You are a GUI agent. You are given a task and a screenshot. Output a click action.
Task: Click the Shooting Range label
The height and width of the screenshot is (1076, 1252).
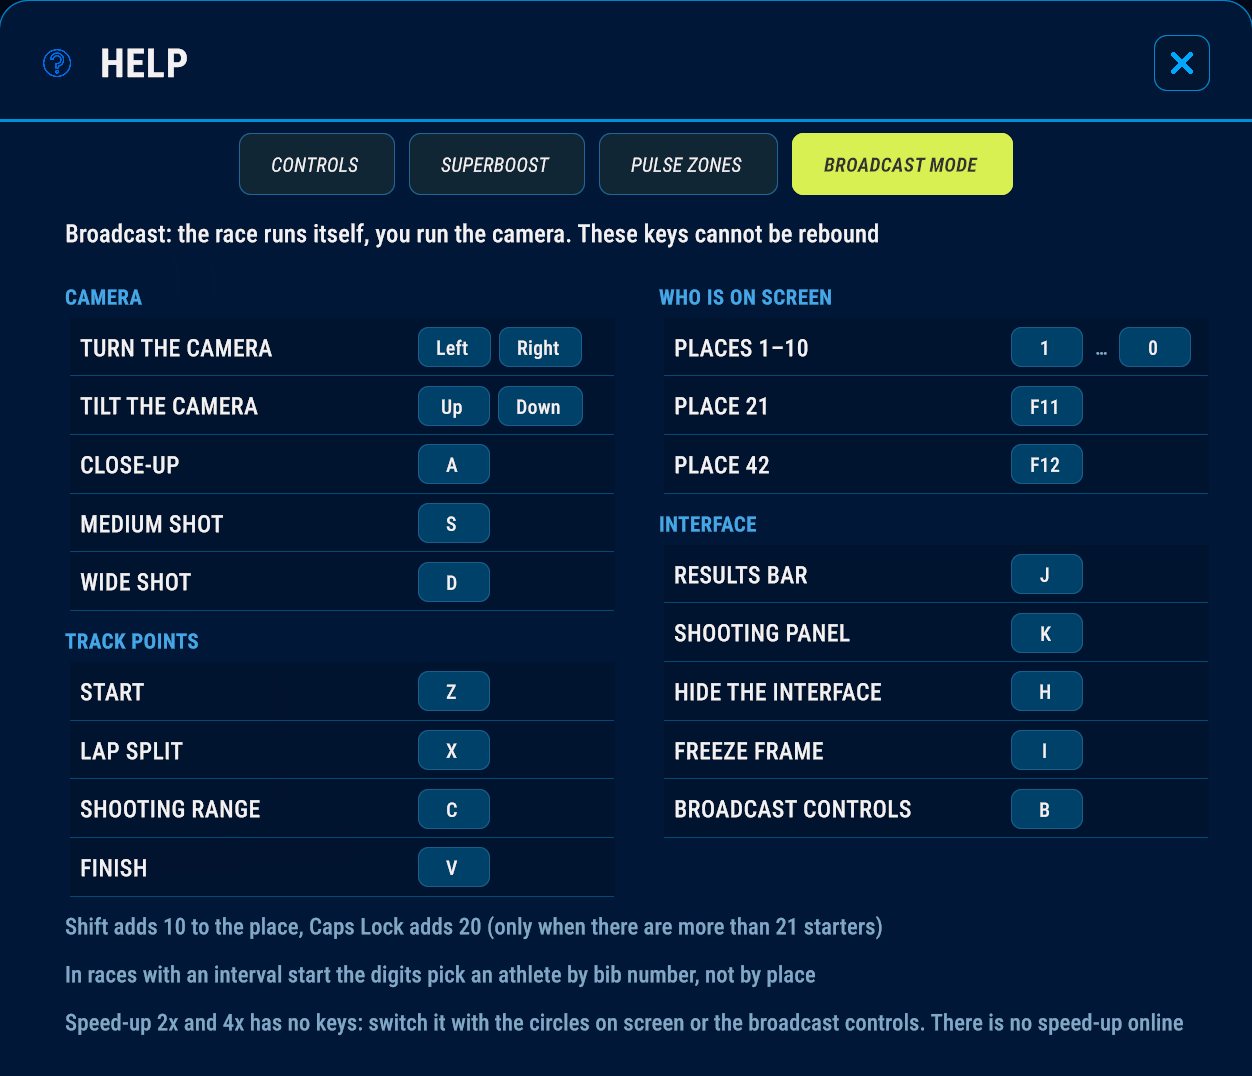(x=170, y=809)
